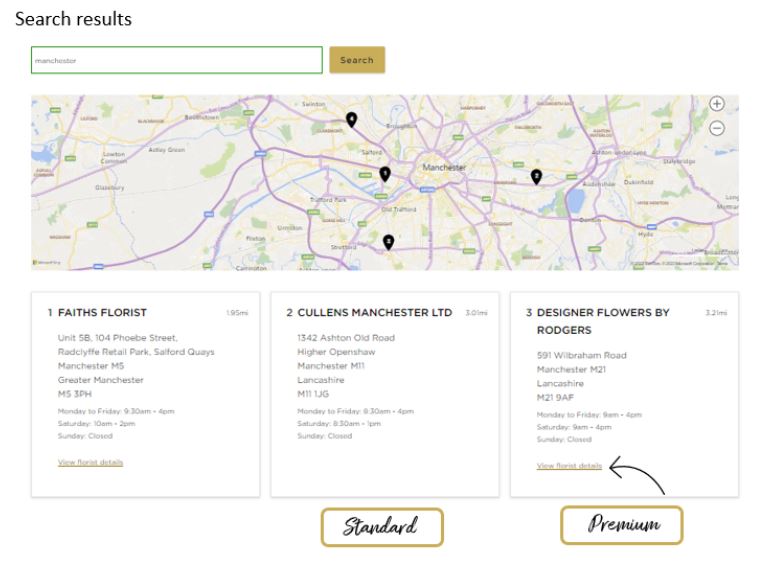Click the Faiths Florist address text
This screenshot has width=767, height=571.
pyautogui.click(x=136, y=365)
